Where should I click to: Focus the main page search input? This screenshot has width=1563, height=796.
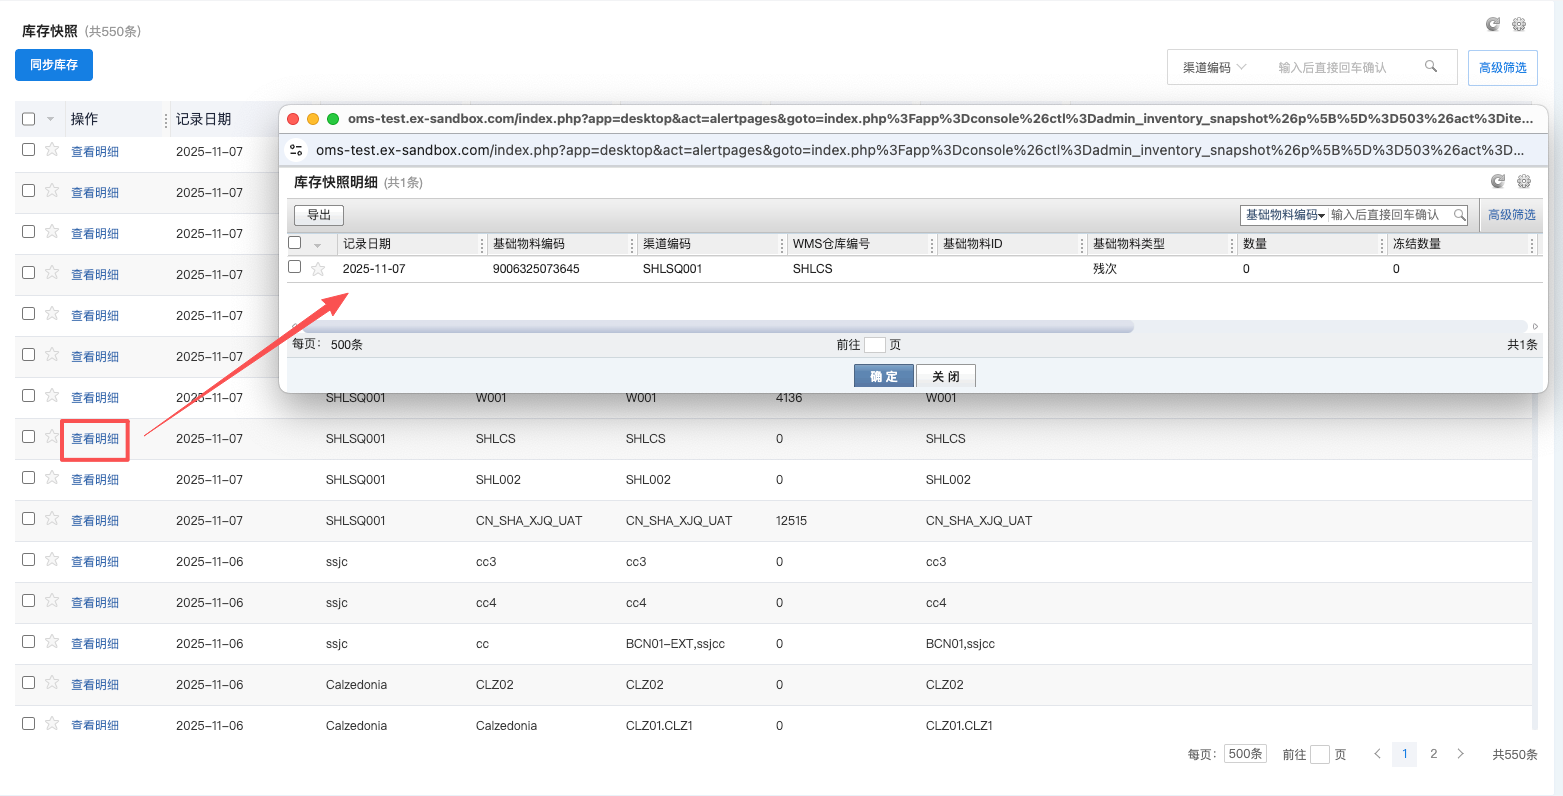(1344, 67)
